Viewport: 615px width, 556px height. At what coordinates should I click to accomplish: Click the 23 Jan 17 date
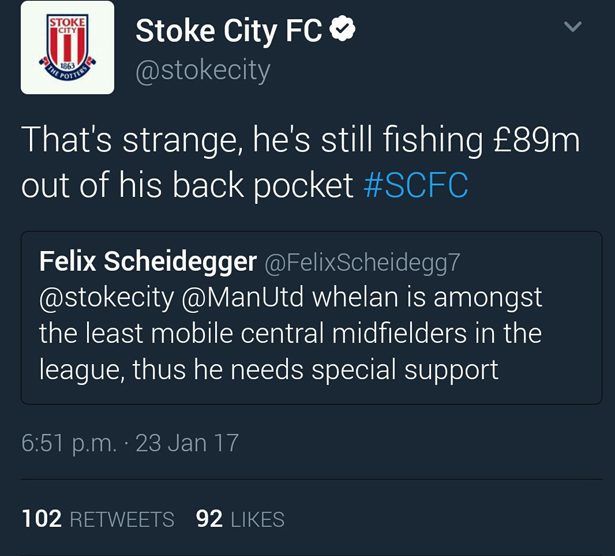(187, 443)
